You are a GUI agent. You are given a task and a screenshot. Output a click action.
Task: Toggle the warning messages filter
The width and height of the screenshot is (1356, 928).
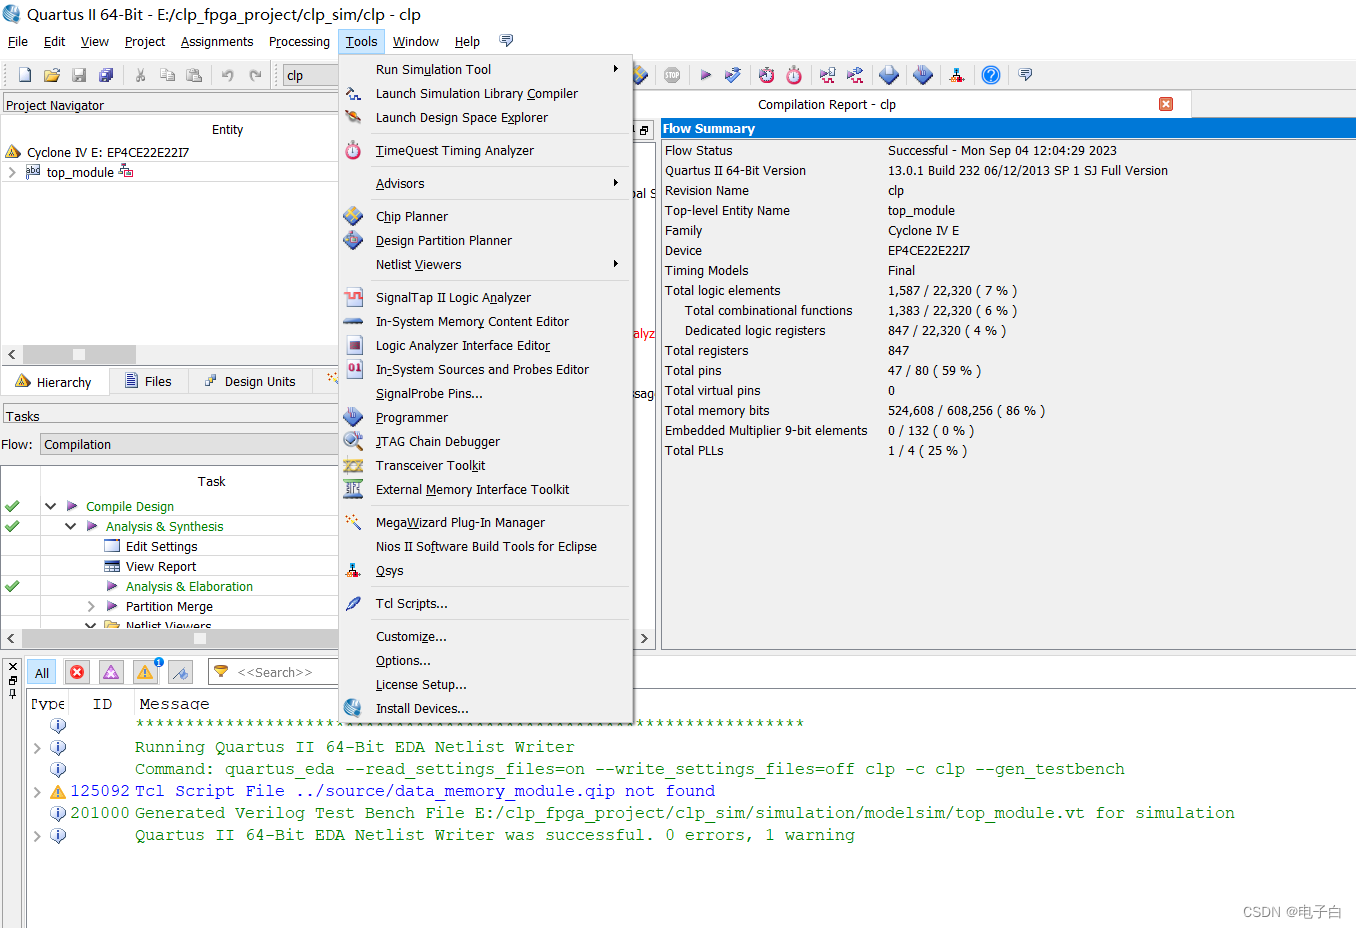(x=146, y=672)
